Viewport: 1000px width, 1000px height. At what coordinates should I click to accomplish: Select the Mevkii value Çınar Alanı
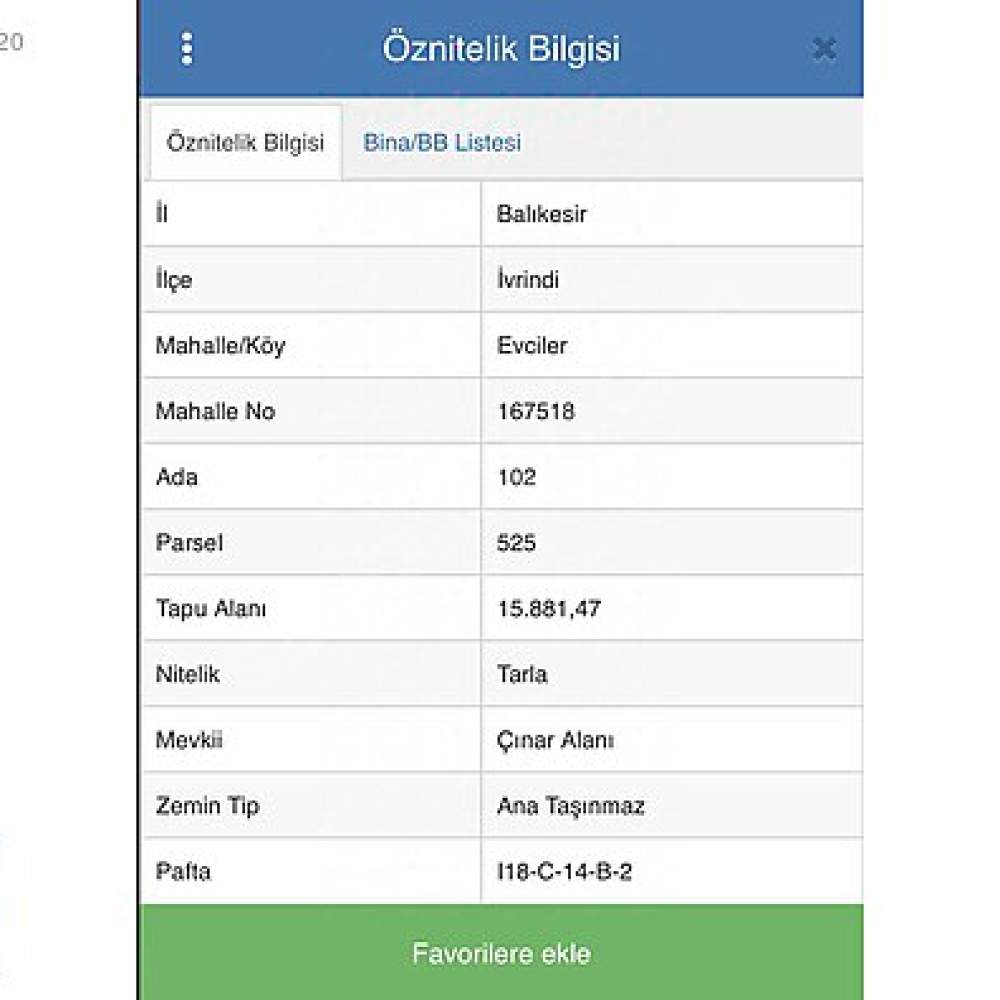(x=555, y=740)
